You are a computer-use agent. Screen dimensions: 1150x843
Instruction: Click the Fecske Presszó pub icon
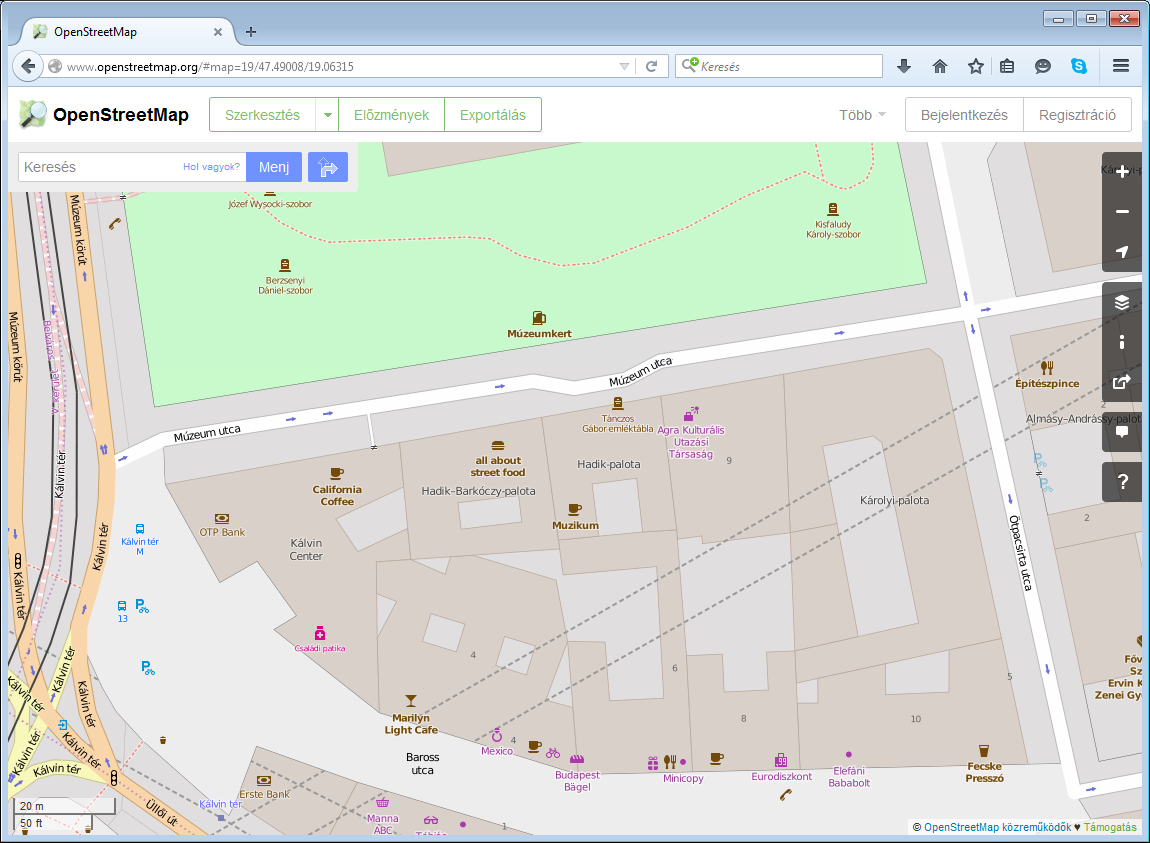984,751
